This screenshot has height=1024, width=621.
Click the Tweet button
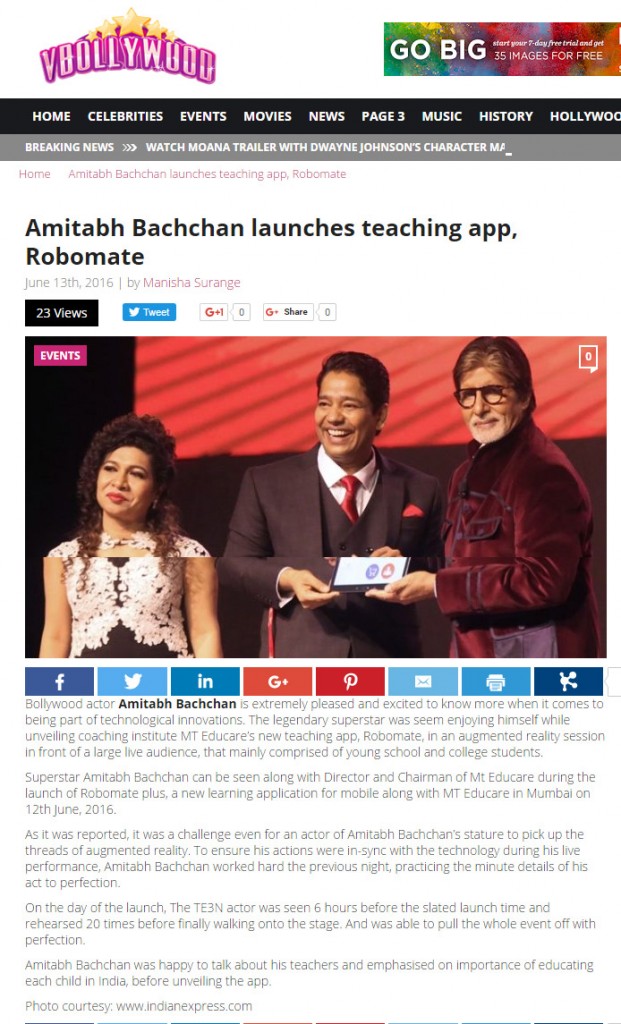[x=149, y=312]
